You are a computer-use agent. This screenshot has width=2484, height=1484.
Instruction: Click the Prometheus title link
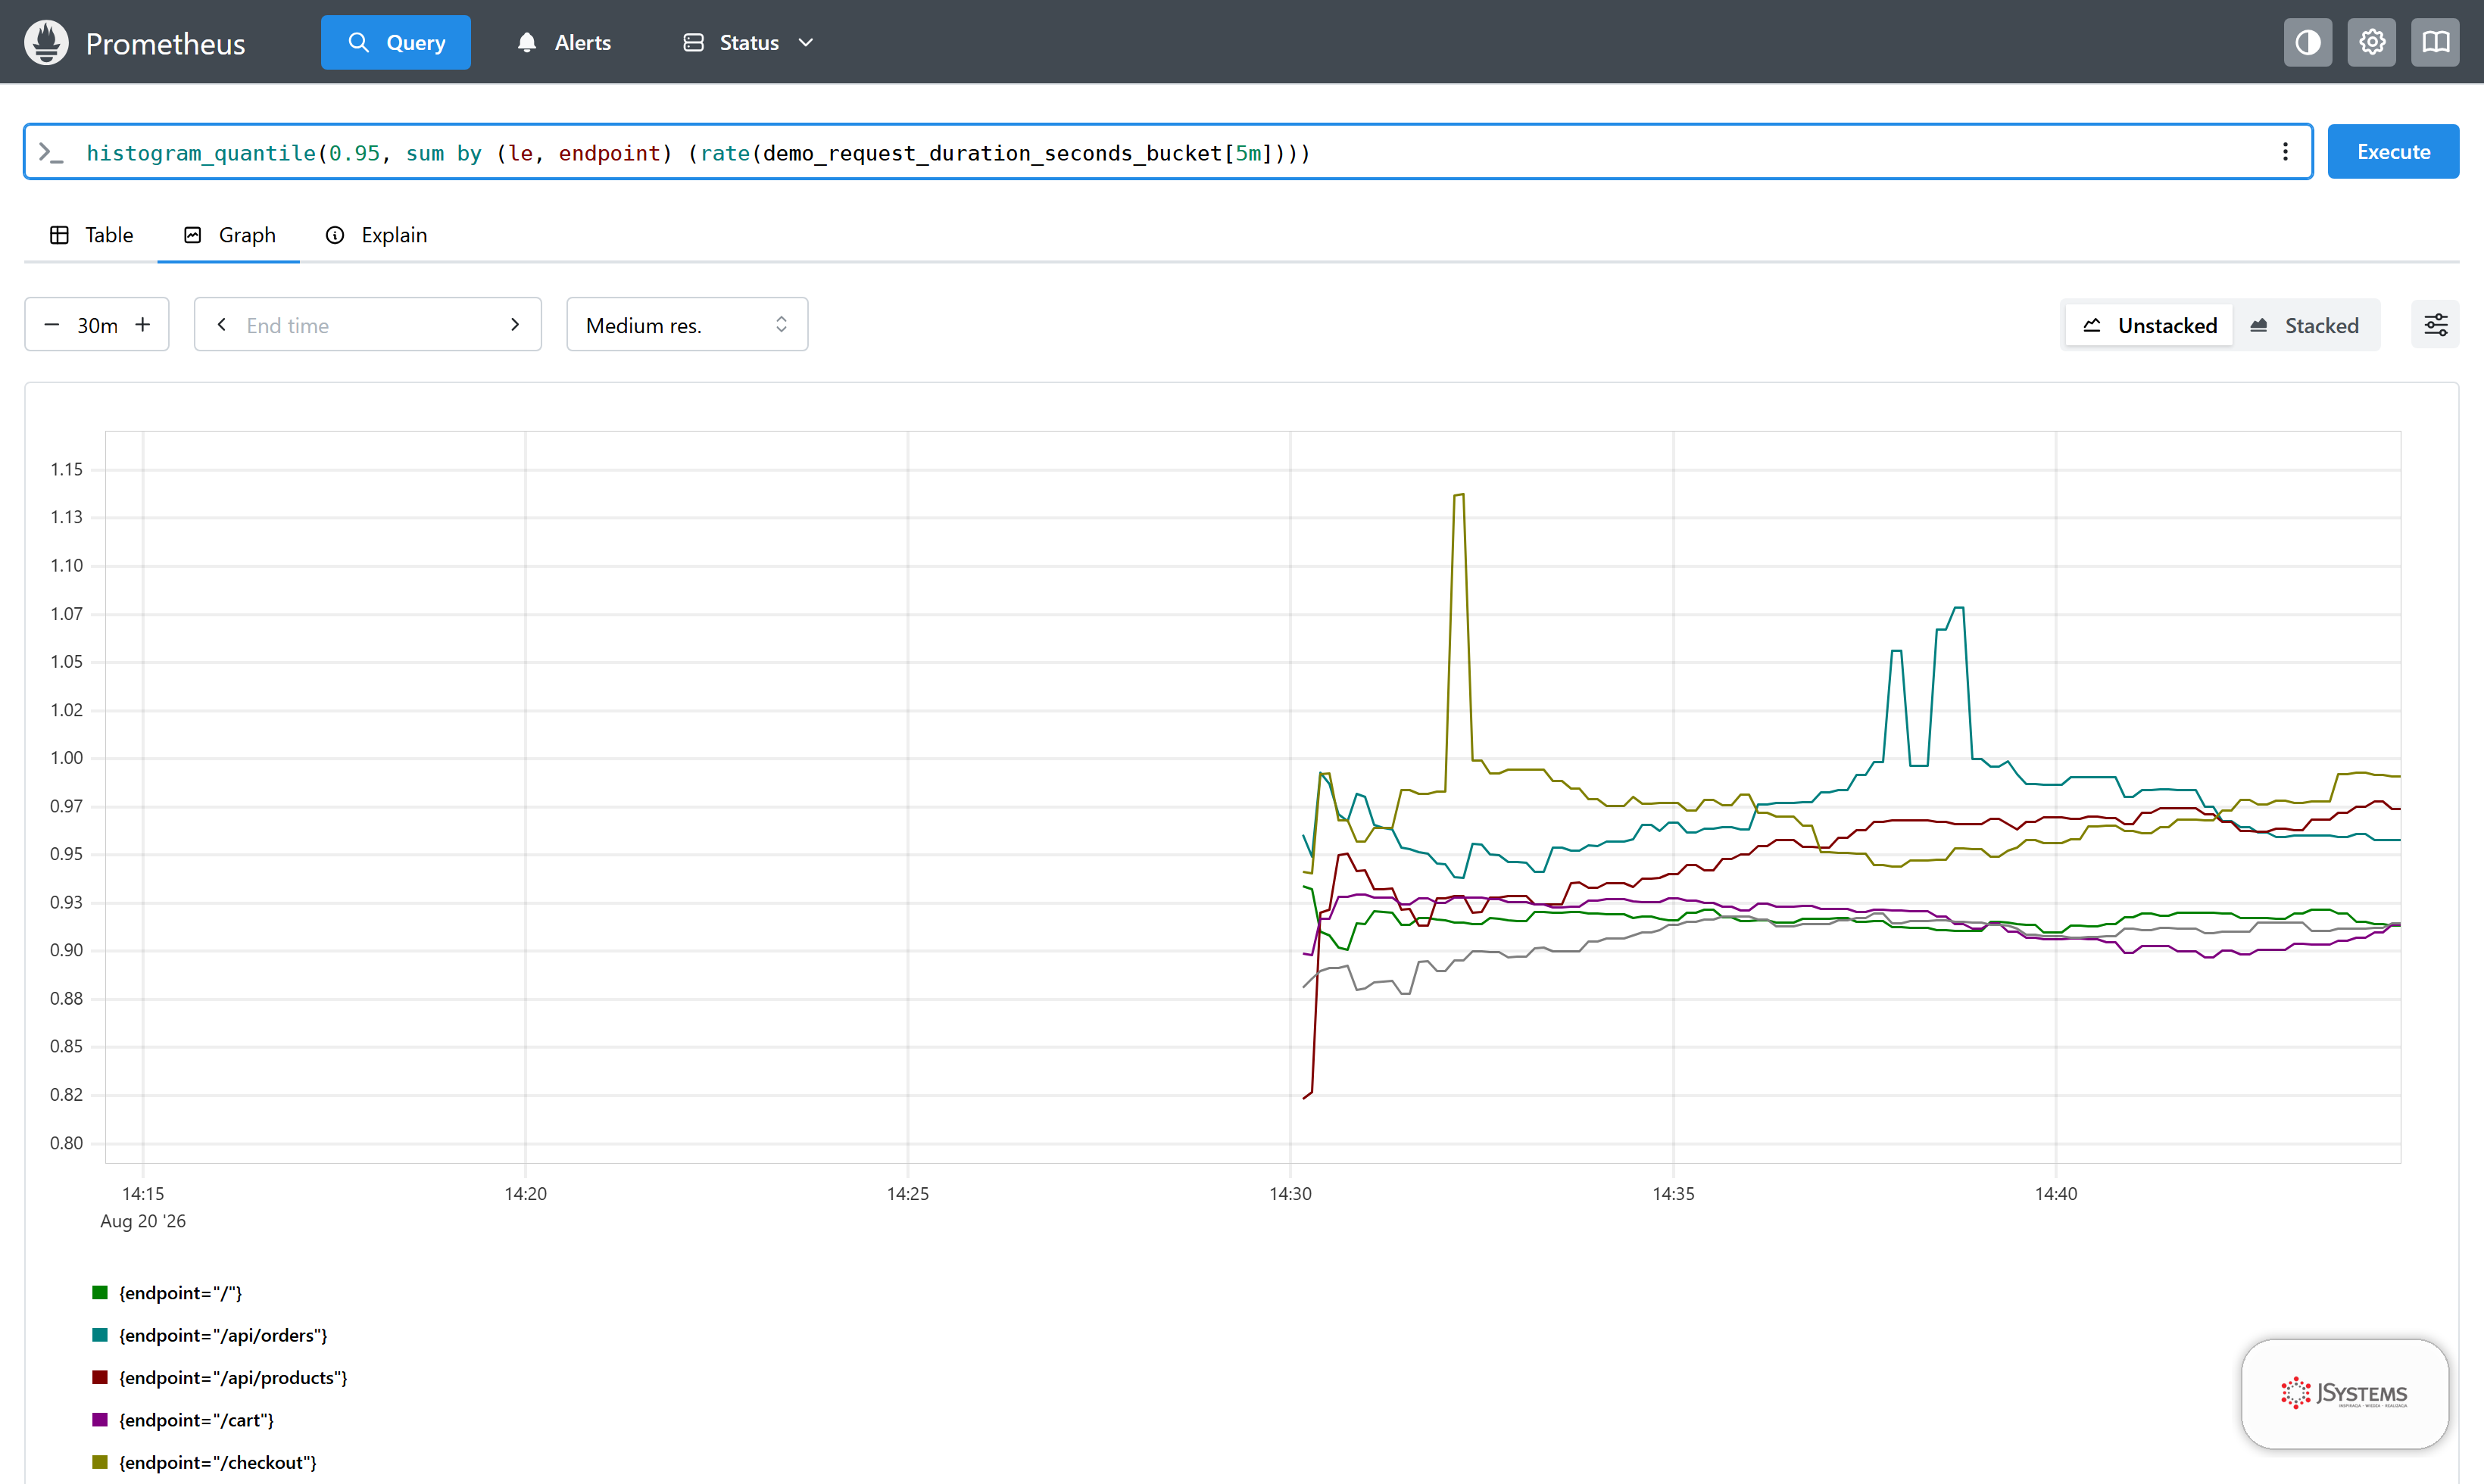(x=165, y=43)
